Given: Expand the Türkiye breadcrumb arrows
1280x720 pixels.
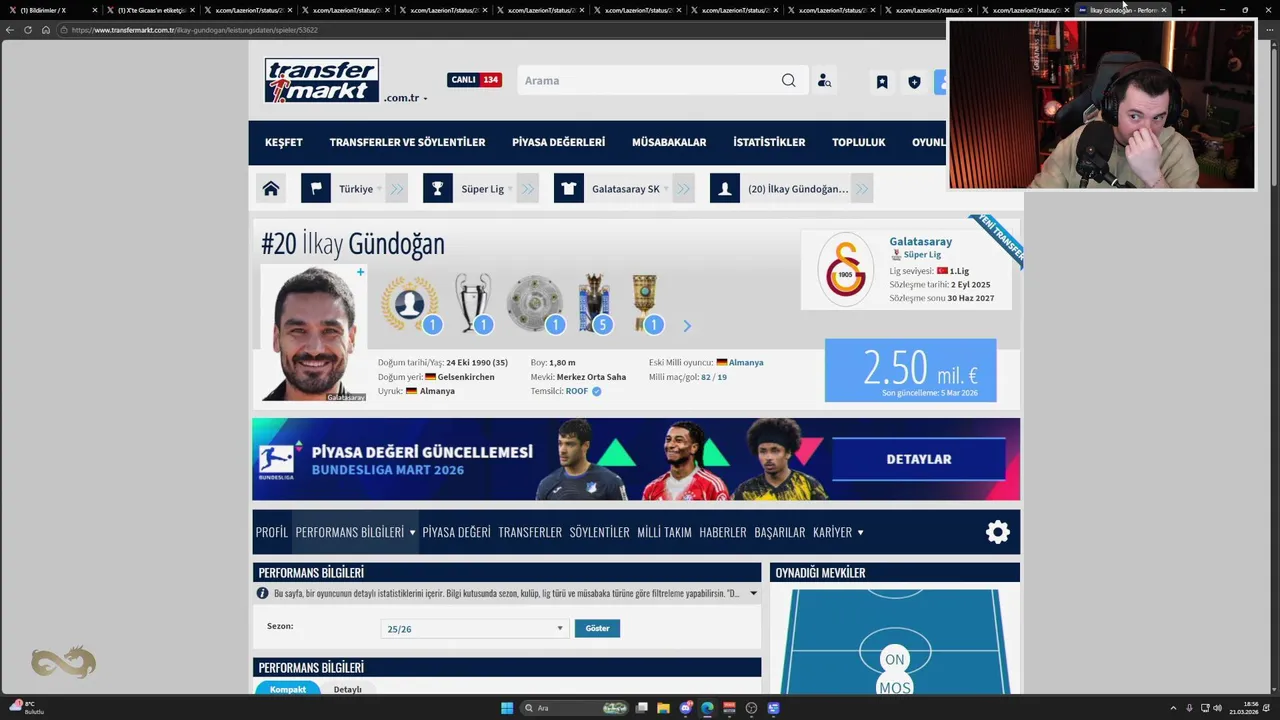Looking at the screenshot, I should (x=397, y=188).
